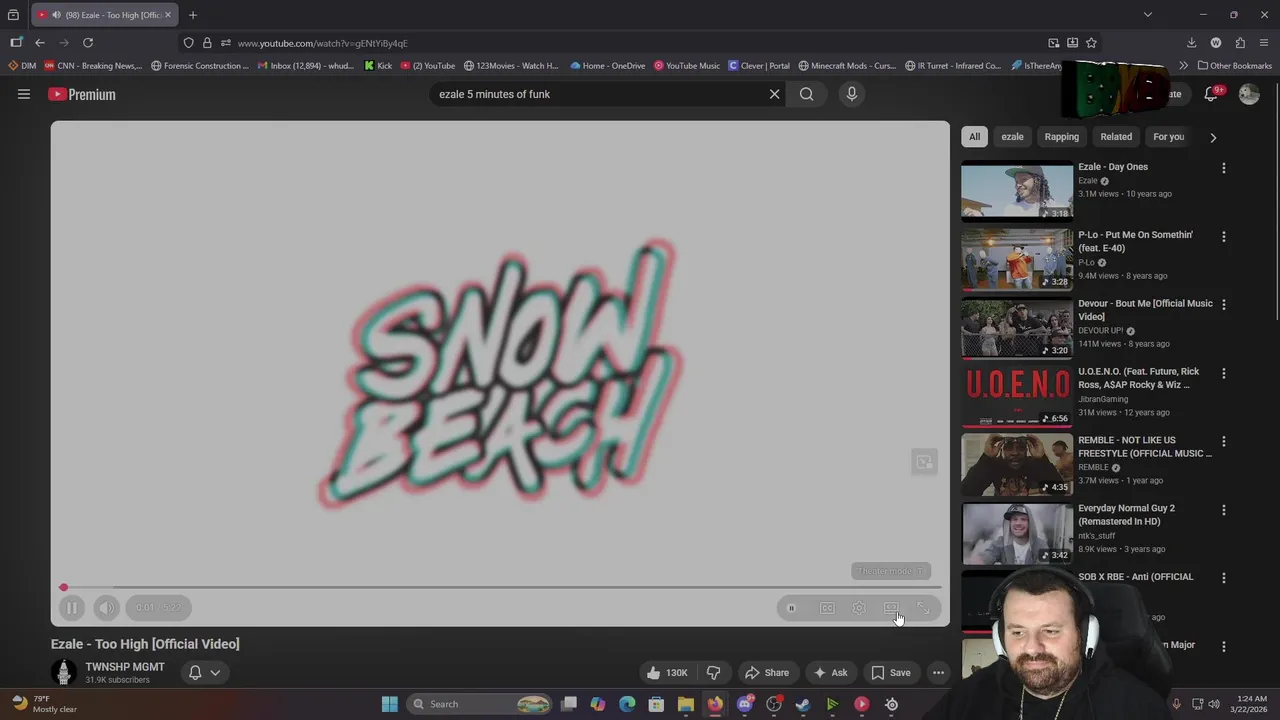Select the Related filter chip
The height and width of the screenshot is (720, 1280).
pos(1116,137)
